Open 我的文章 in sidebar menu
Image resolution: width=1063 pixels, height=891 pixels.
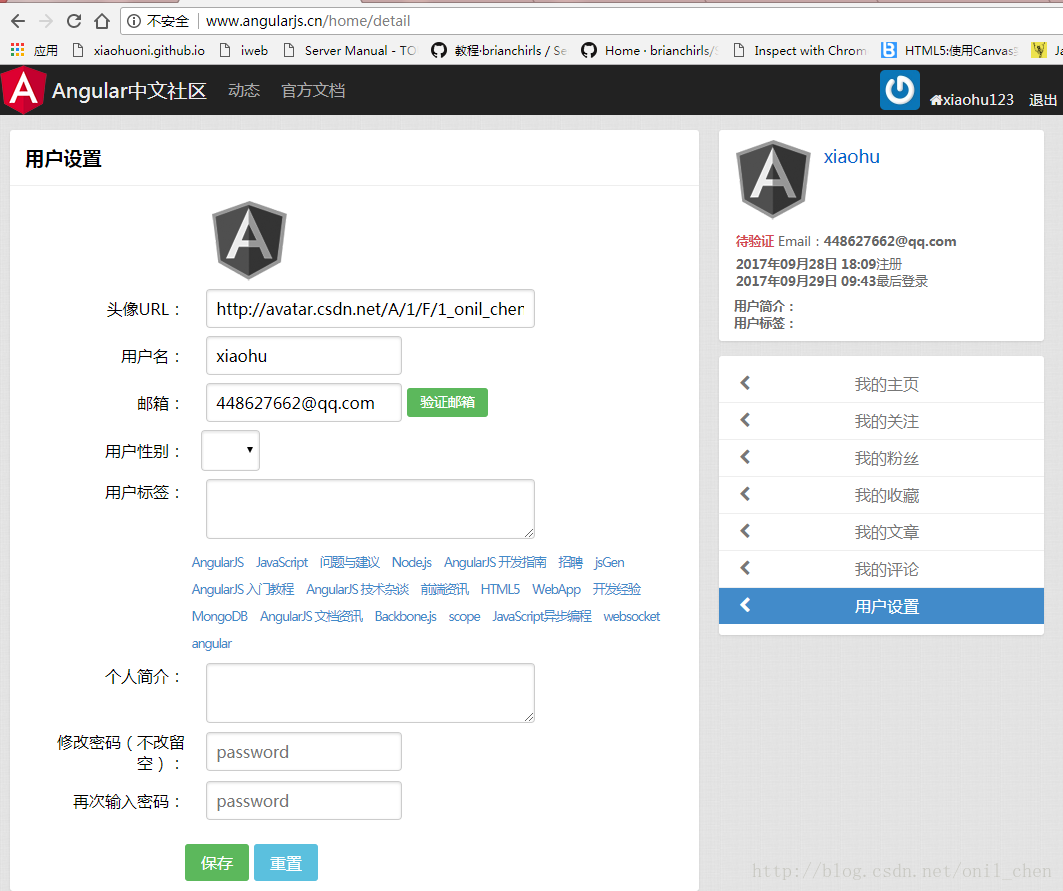881,532
